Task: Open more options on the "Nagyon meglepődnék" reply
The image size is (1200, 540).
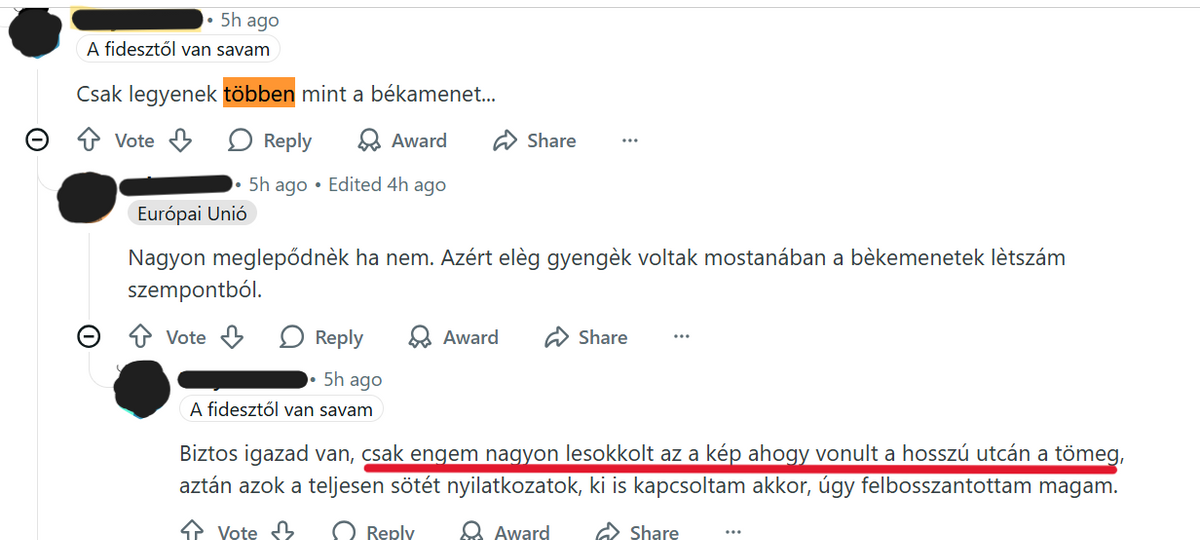Action: pos(681,337)
